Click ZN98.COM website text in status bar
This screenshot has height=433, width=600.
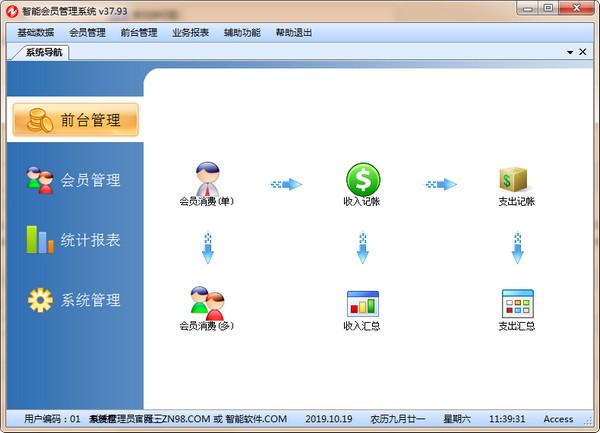pyautogui.click(x=186, y=419)
